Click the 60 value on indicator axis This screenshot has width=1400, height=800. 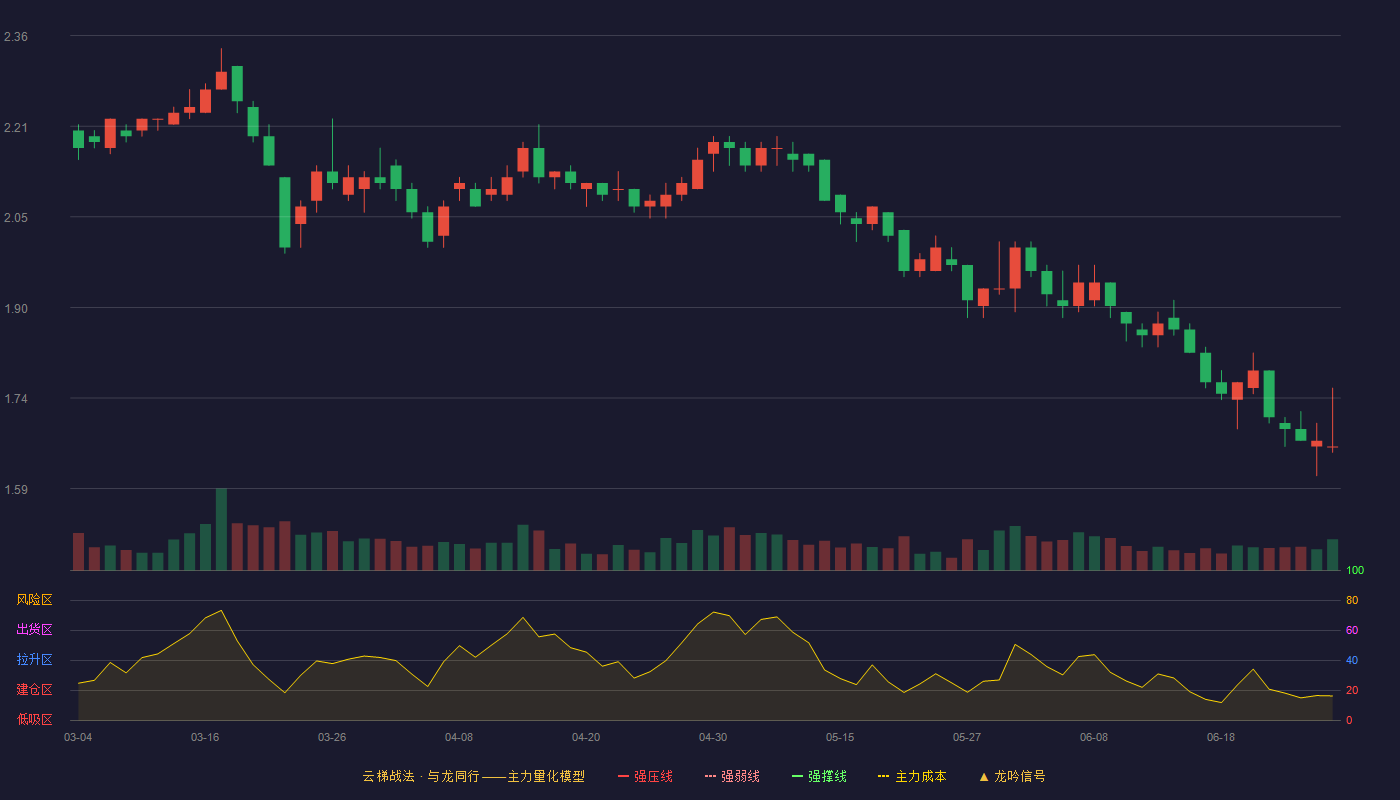tap(1352, 630)
